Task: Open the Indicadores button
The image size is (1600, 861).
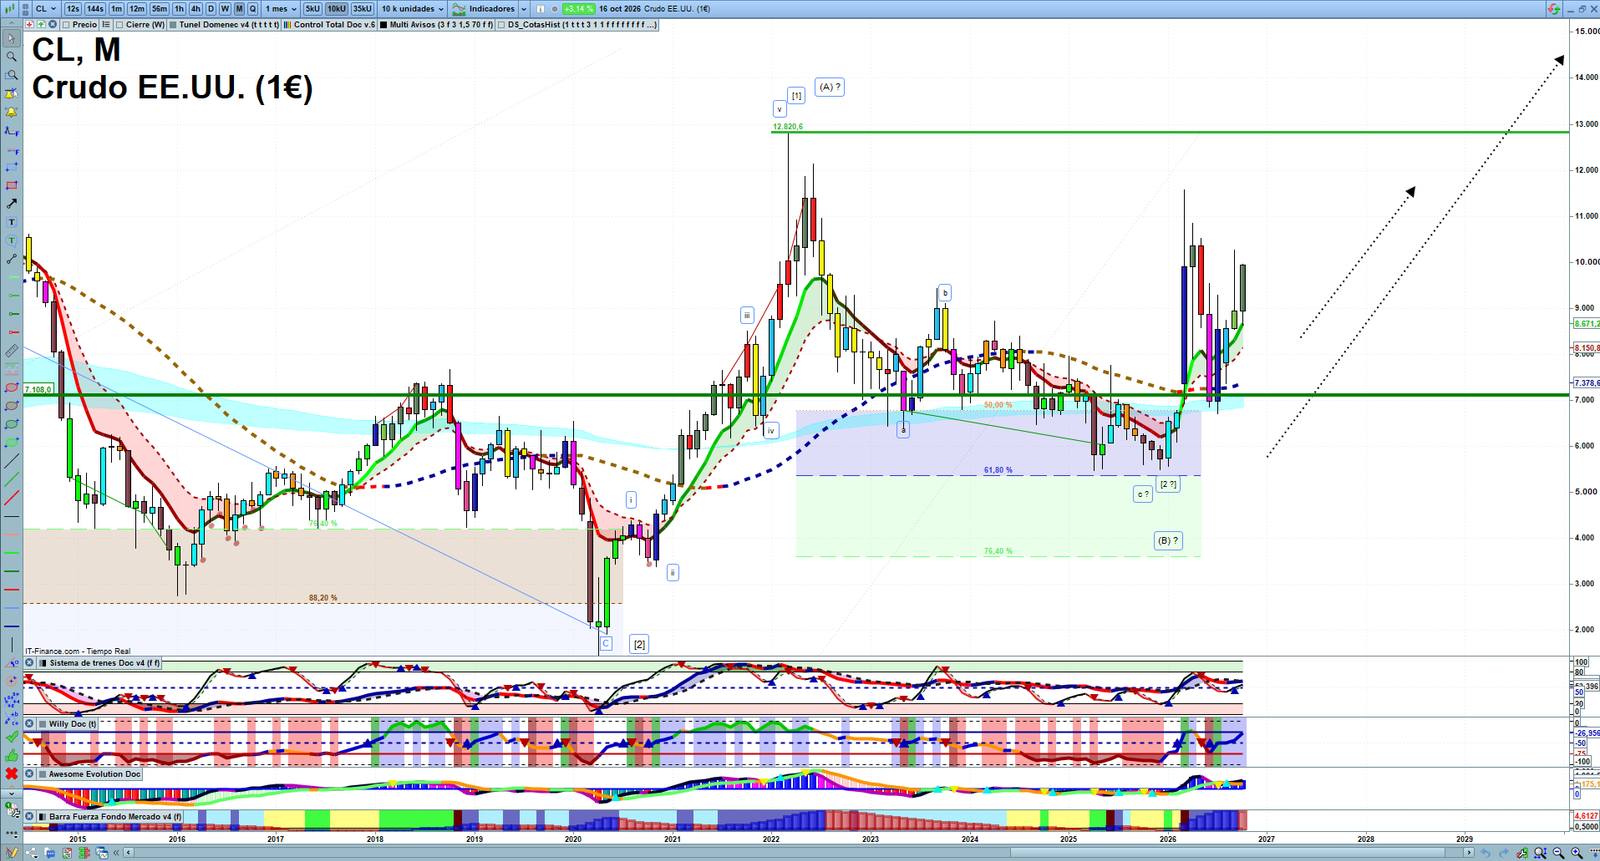Action: (485, 8)
